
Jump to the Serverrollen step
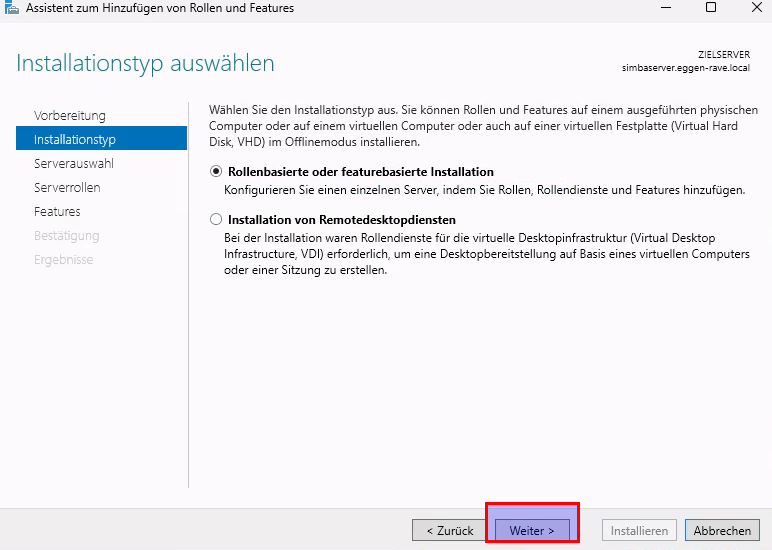coord(67,187)
